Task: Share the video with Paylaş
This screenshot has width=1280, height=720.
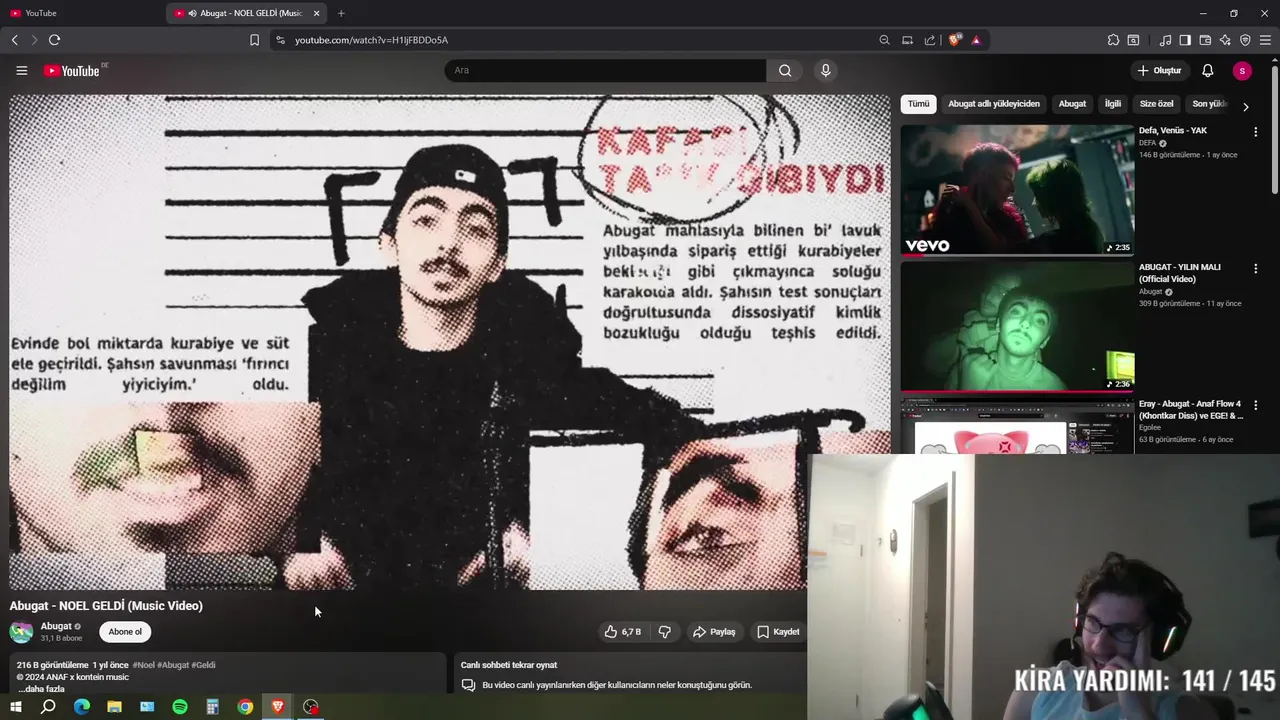Action: pos(714,632)
